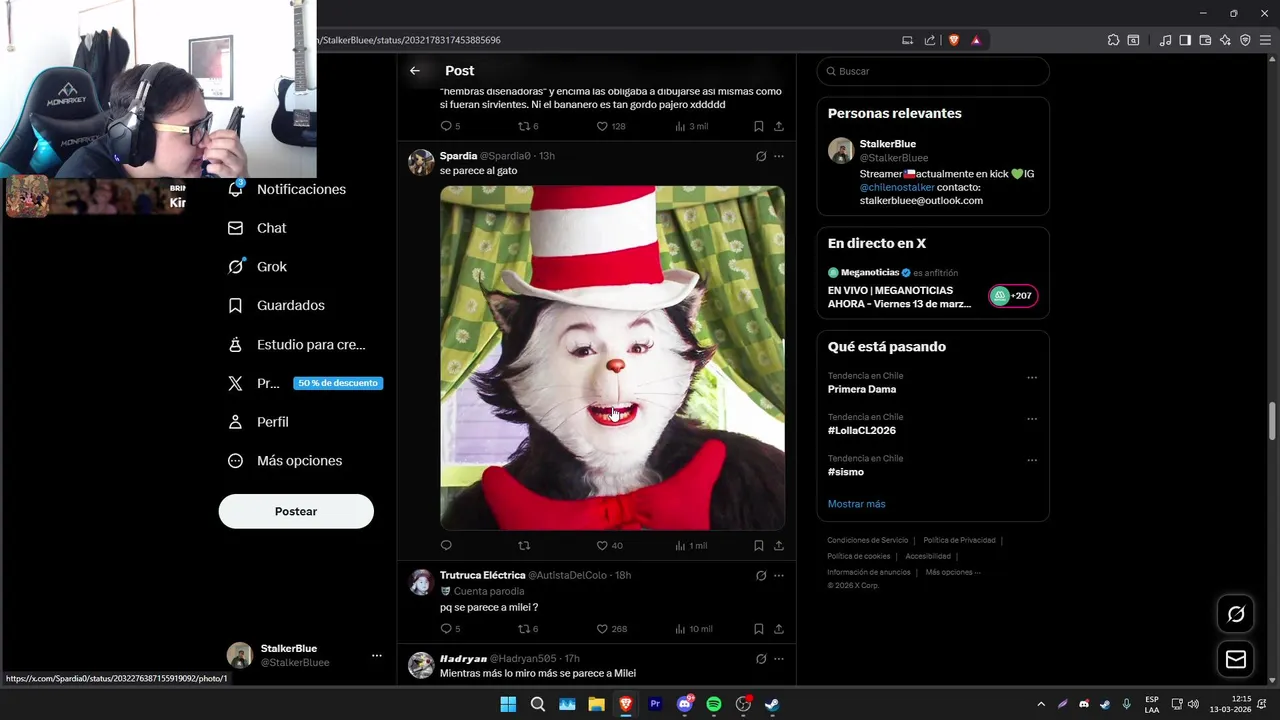The height and width of the screenshot is (720, 1280).
Task: Bookmark Trutruca Eléctrica's post
Action: click(759, 629)
